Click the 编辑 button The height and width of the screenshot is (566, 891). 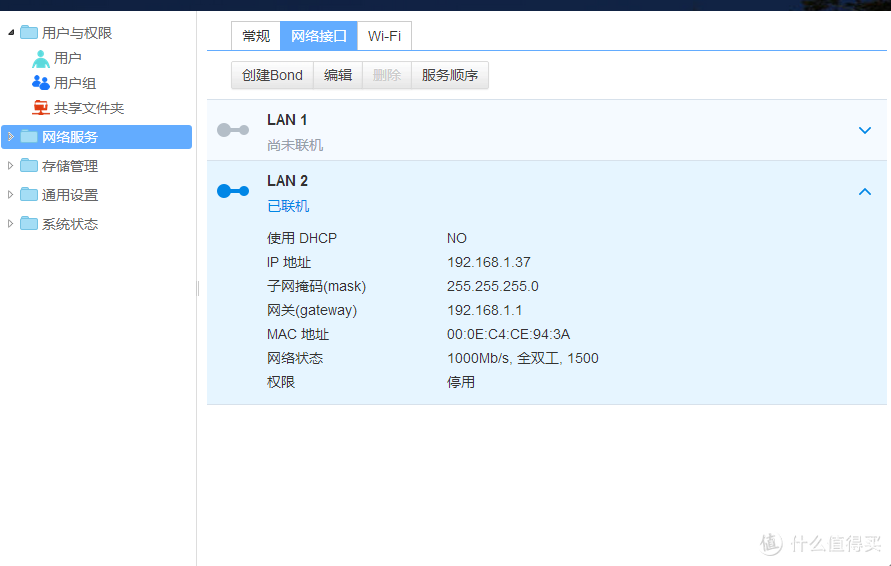click(338, 75)
